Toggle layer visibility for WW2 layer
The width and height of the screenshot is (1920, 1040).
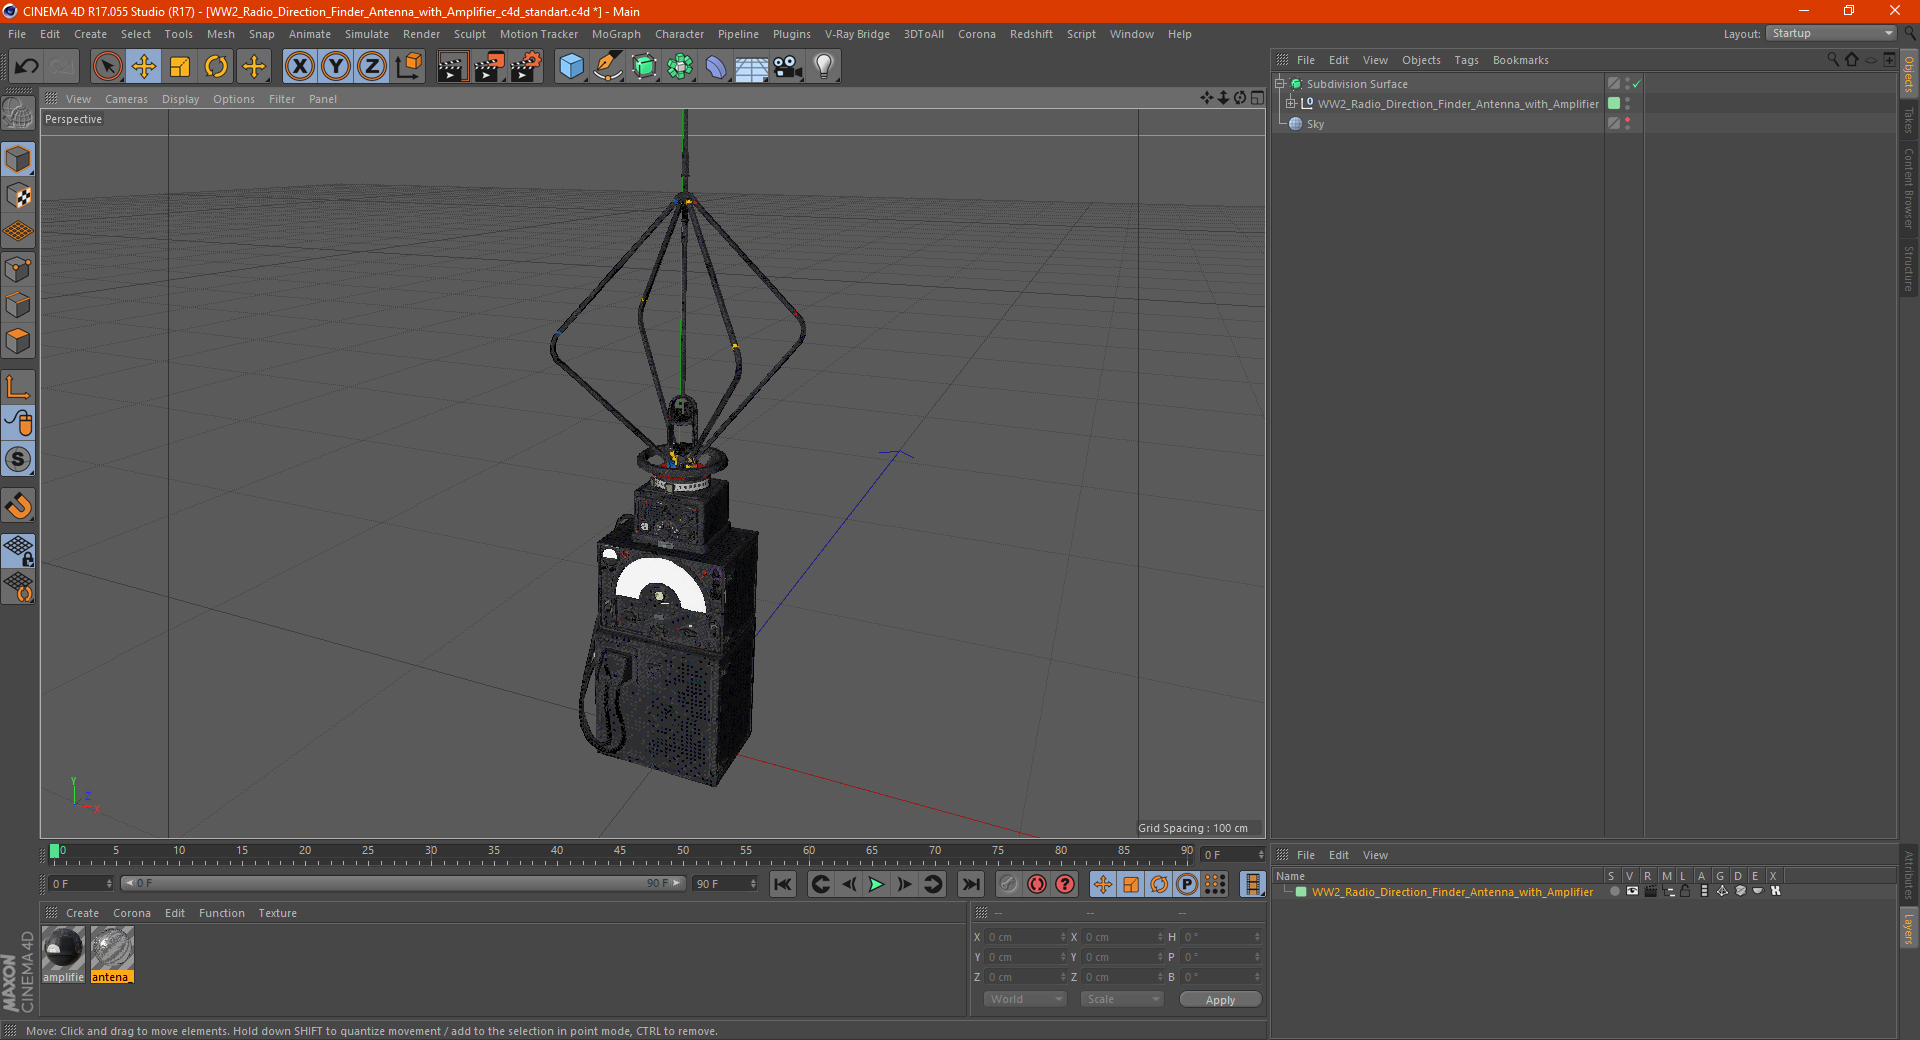click(x=1632, y=891)
